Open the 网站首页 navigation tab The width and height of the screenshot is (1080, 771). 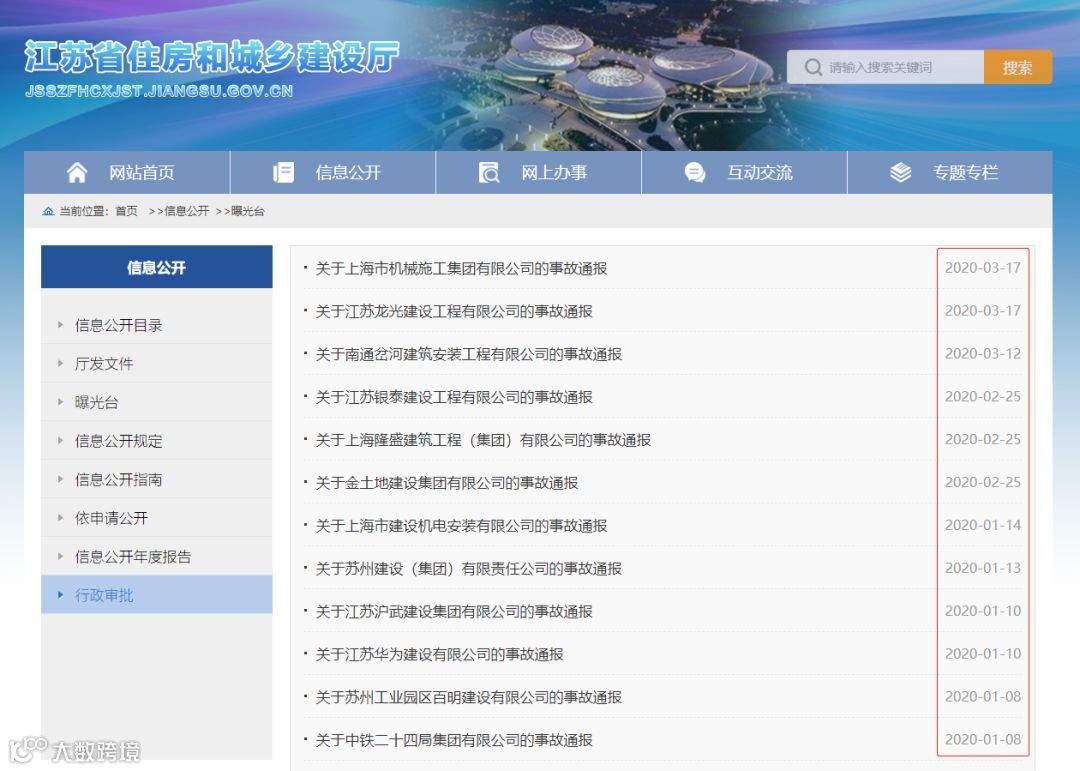coord(127,172)
